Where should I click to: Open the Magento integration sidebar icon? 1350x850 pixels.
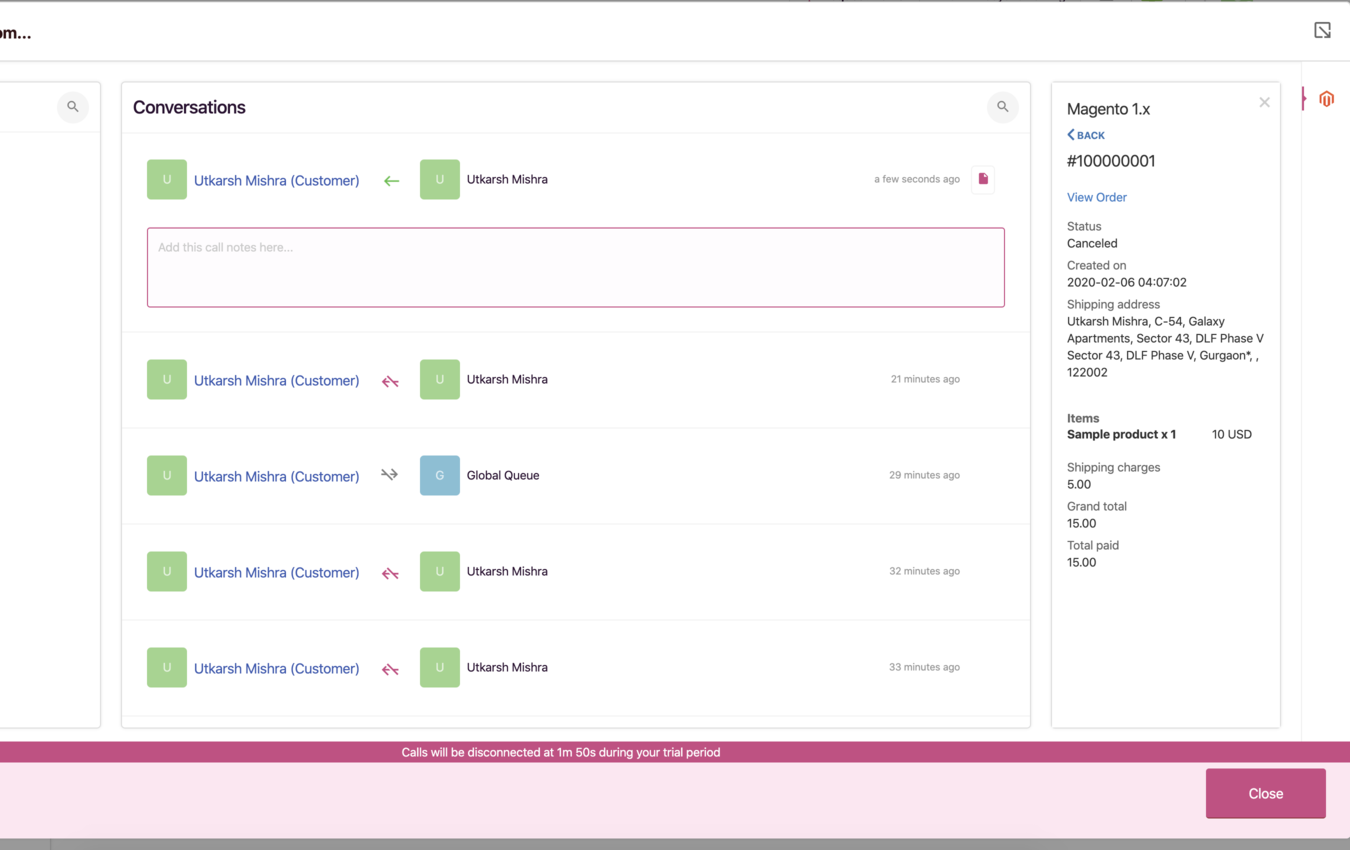[1326, 98]
